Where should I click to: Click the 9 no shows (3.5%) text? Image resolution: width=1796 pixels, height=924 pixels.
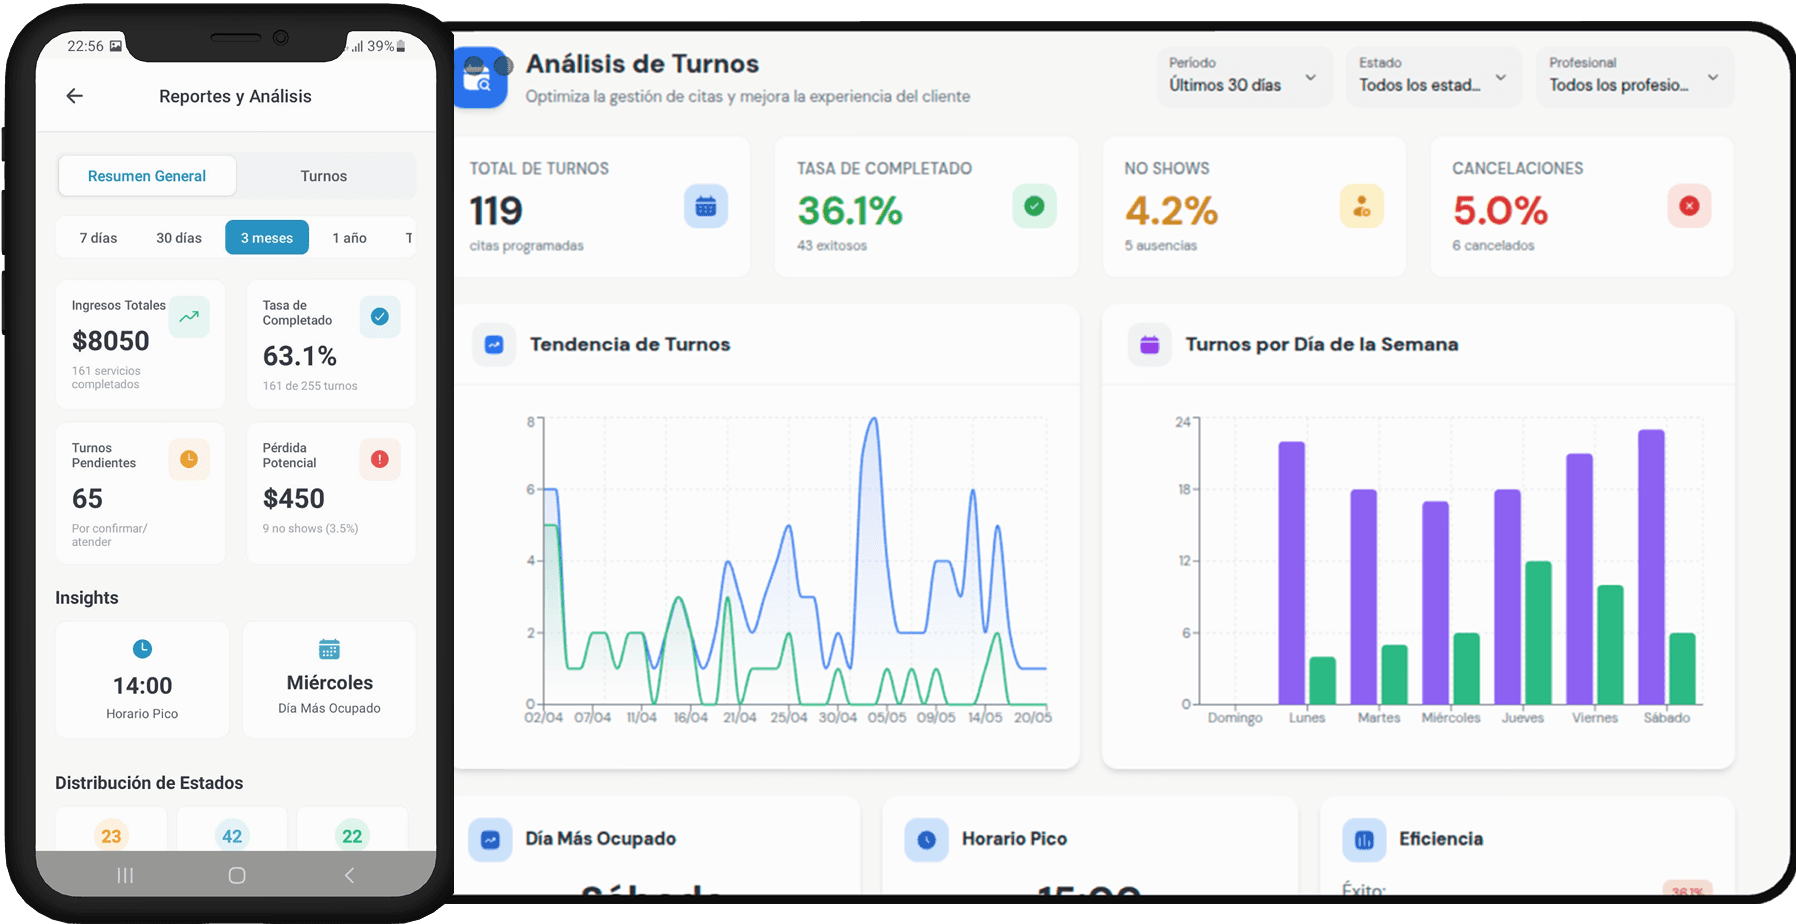click(310, 529)
